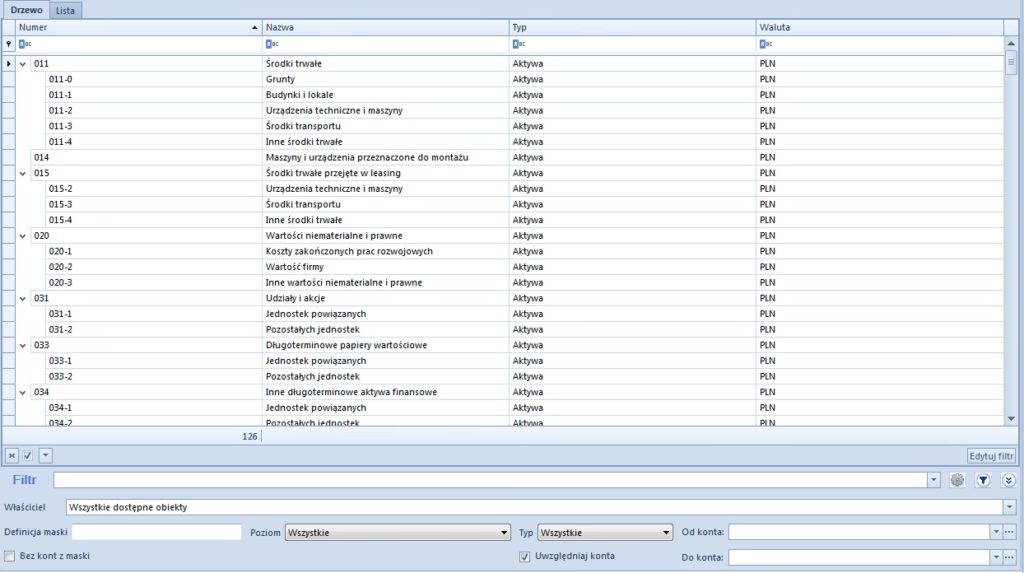Viewport: 1024px width, 573px height.
Task: Apply filter using the funnel icon
Action: (x=983, y=480)
